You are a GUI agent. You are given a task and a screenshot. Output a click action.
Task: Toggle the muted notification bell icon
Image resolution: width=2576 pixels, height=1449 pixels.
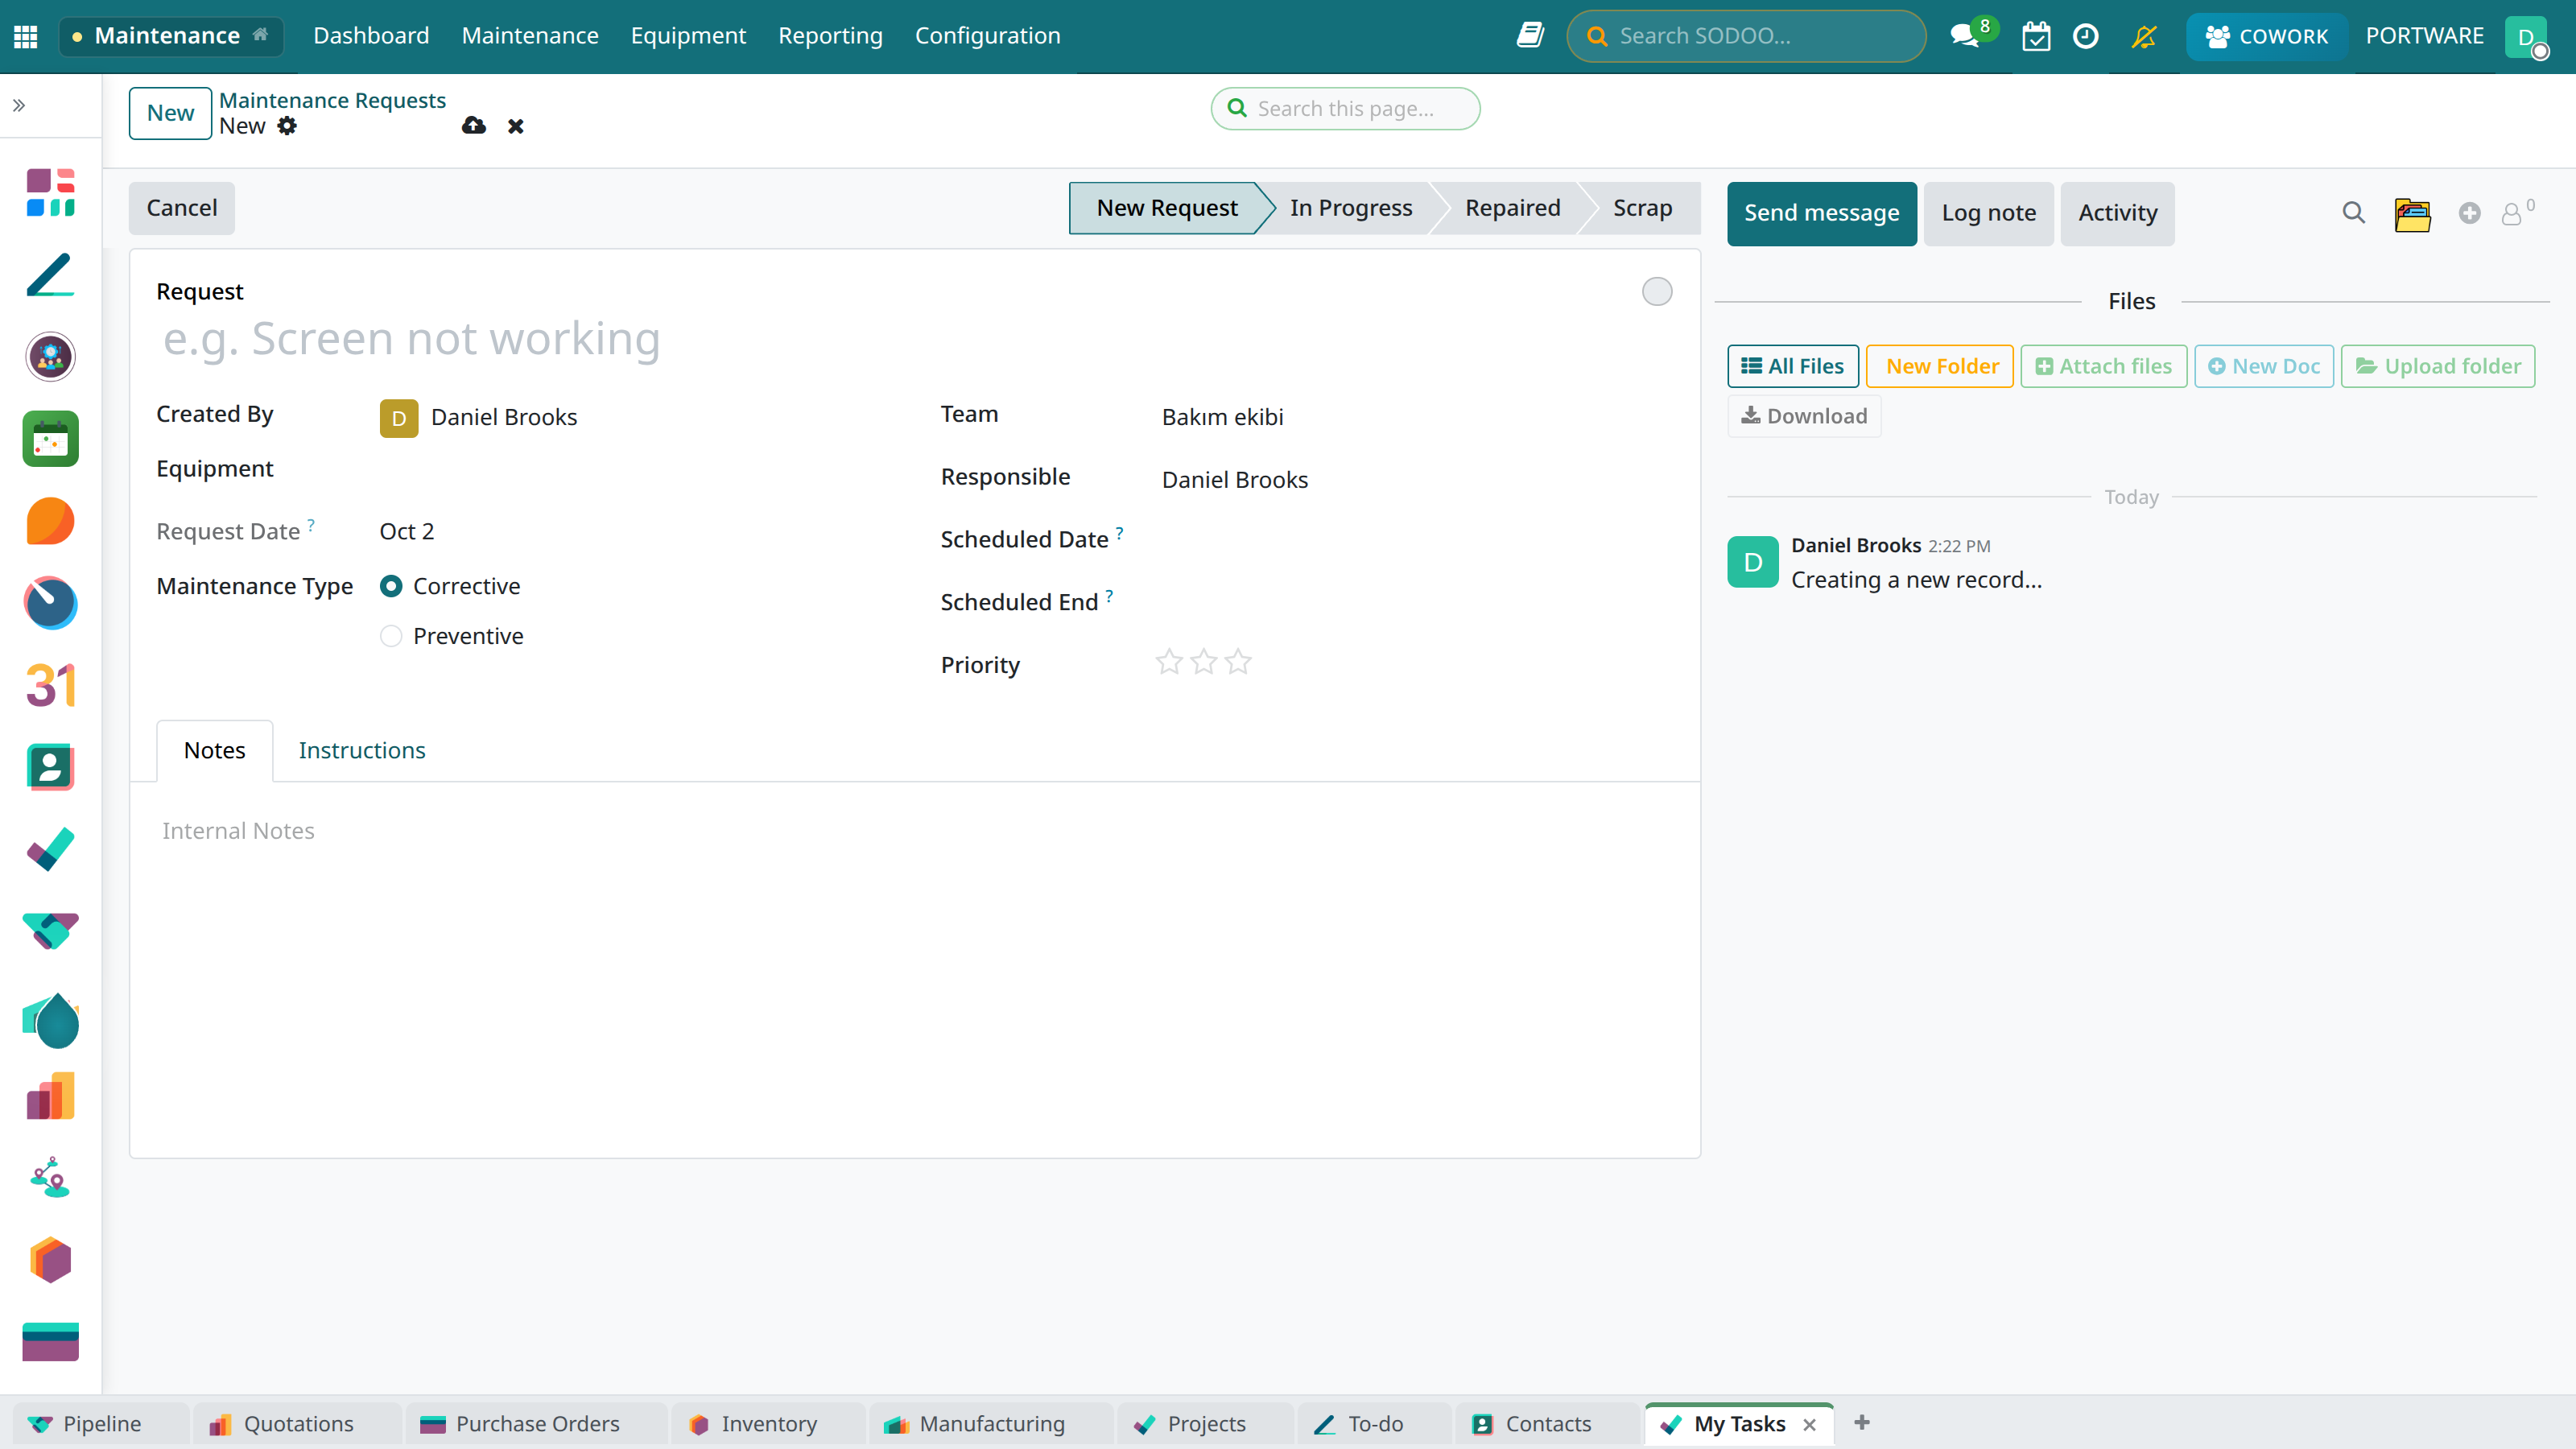(2143, 37)
